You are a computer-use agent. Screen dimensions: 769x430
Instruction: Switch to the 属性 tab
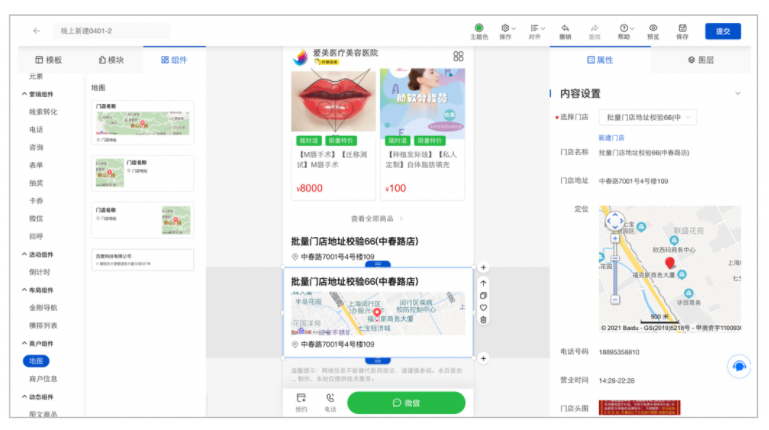600,60
